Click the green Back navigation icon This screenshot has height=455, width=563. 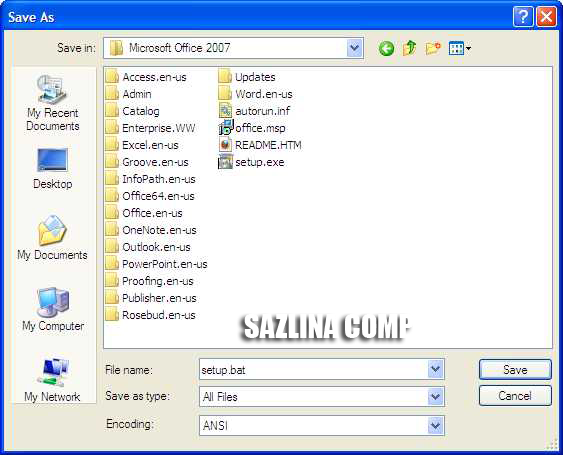386,48
